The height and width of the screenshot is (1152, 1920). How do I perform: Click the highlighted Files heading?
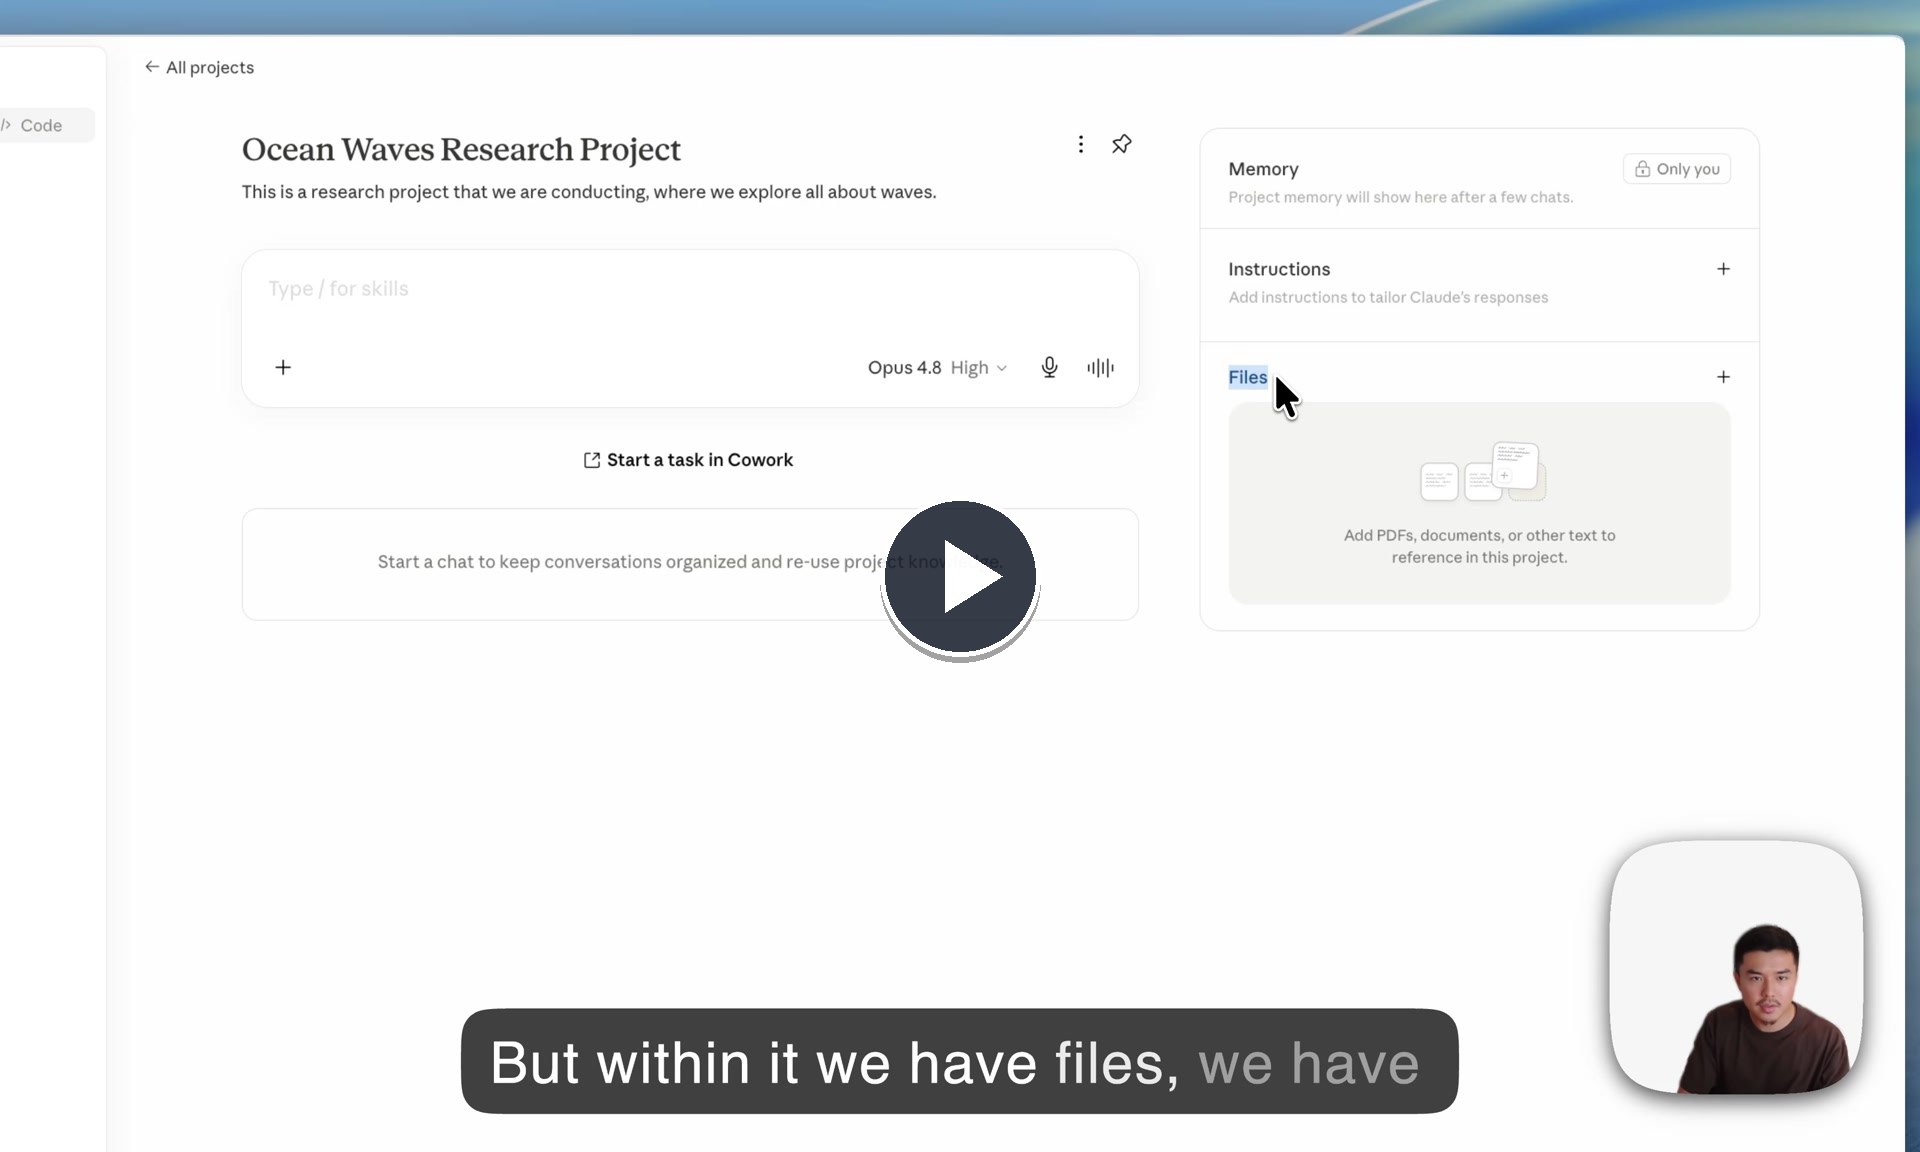pyautogui.click(x=1248, y=377)
